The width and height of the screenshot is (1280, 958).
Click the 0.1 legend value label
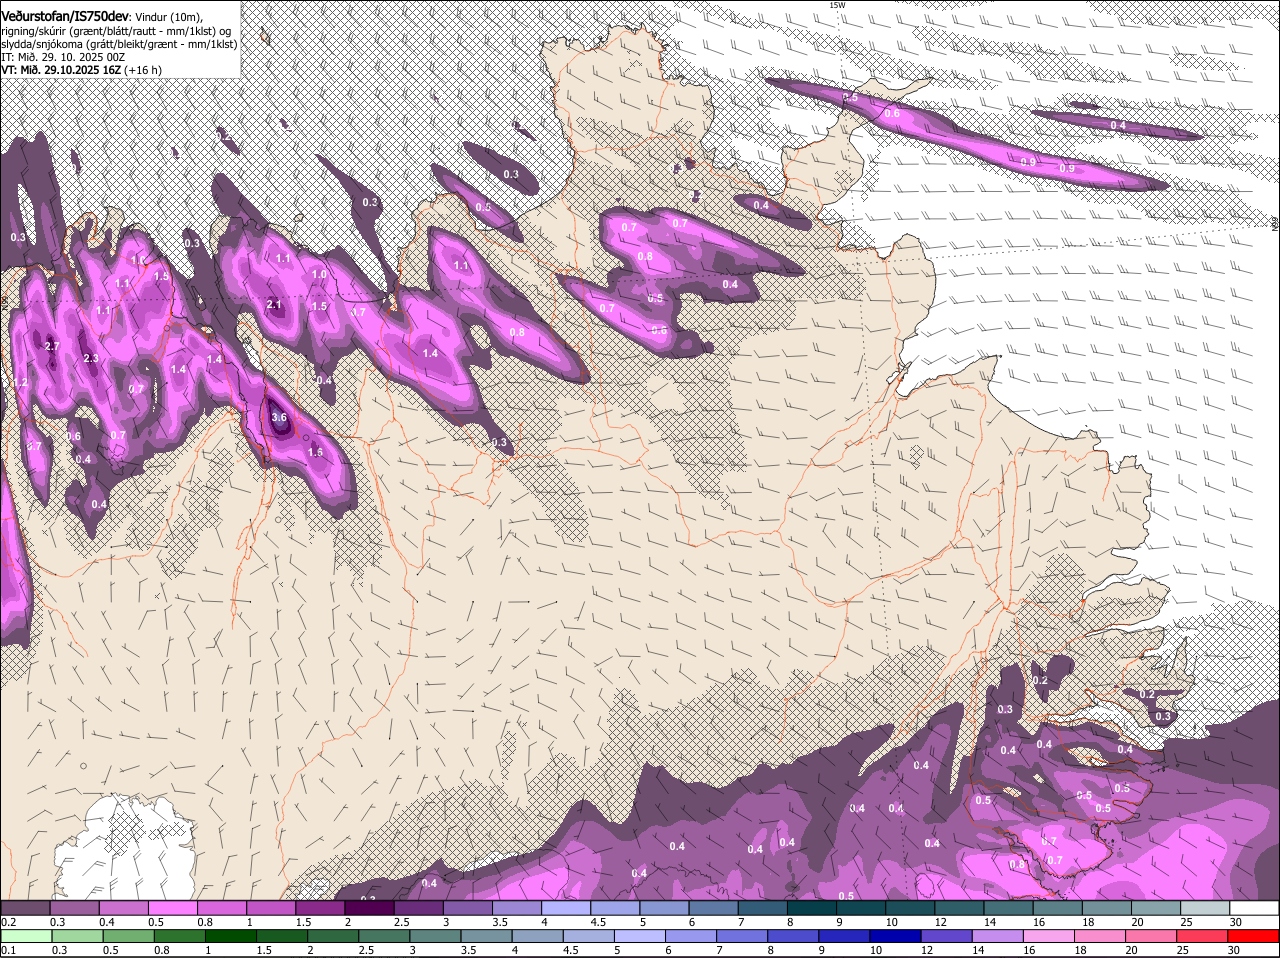[8, 950]
